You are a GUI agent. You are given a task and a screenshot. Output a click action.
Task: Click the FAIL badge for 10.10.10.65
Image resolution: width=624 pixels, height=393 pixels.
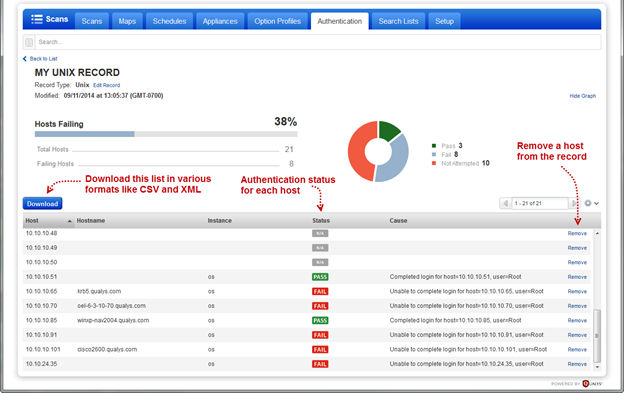[320, 292]
